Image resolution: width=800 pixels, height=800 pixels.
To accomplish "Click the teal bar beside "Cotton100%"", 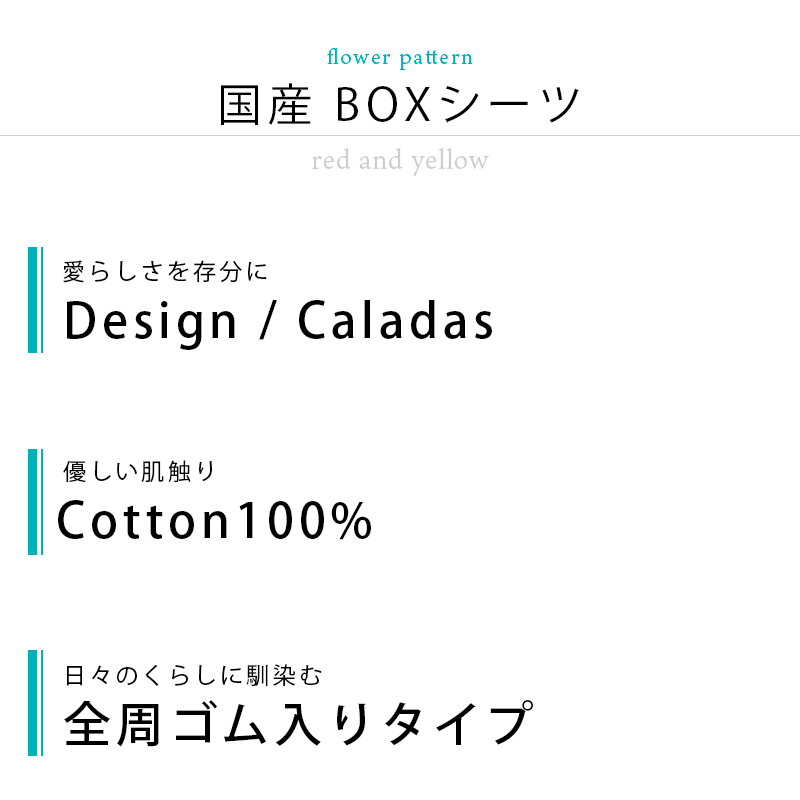I will tap(34, 501).
